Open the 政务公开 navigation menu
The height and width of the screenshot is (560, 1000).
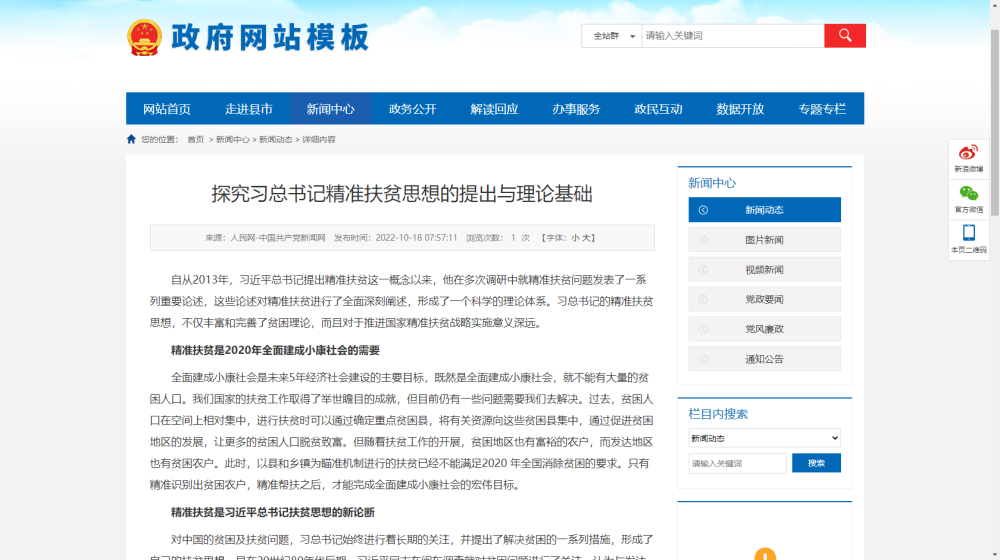coord(413,109)
